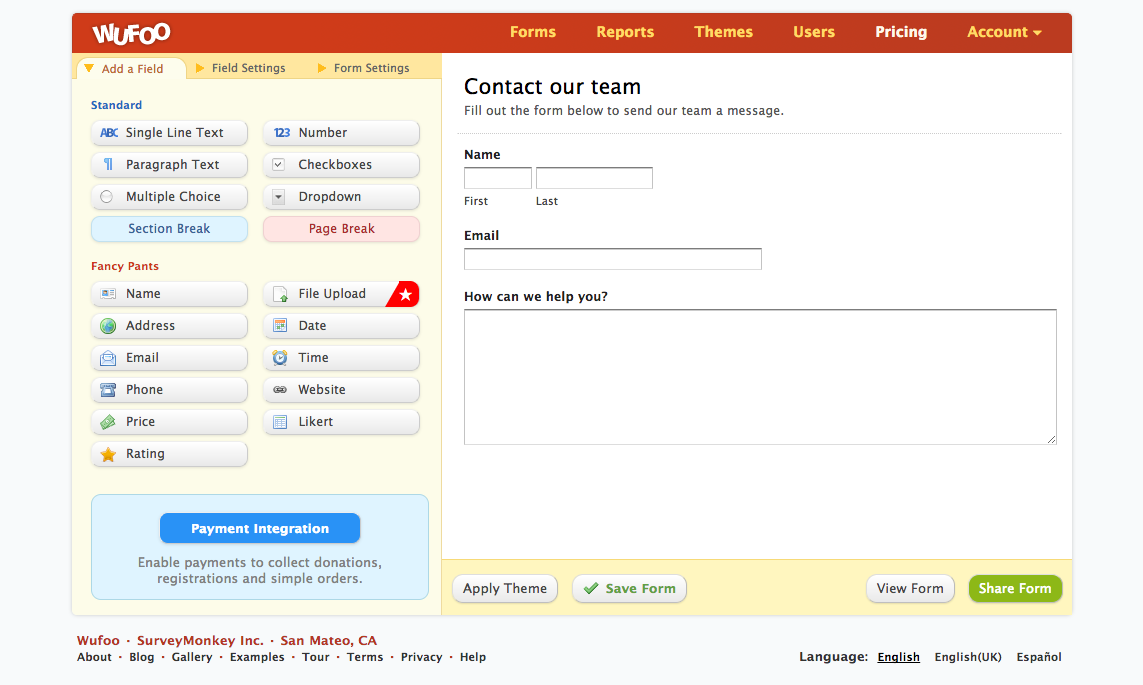Click the View Form button
The width and height of the screenshot is (1143, 685).
[910, 589]
